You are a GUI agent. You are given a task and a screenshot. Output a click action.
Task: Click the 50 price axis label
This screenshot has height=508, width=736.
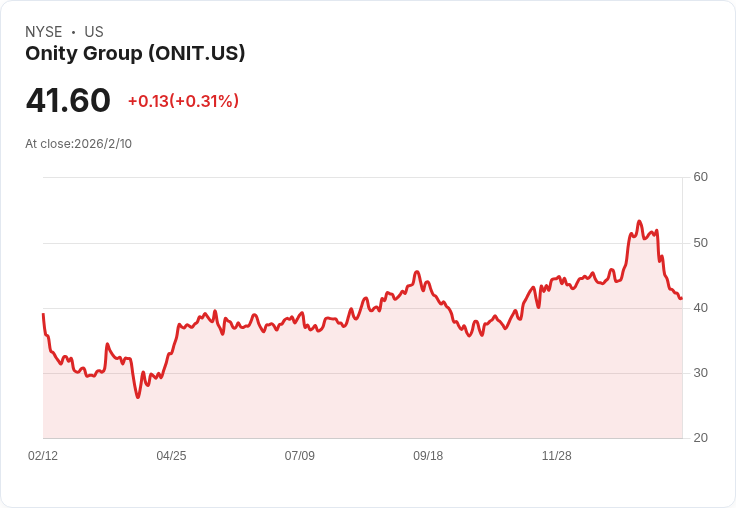tap(700, 243)
